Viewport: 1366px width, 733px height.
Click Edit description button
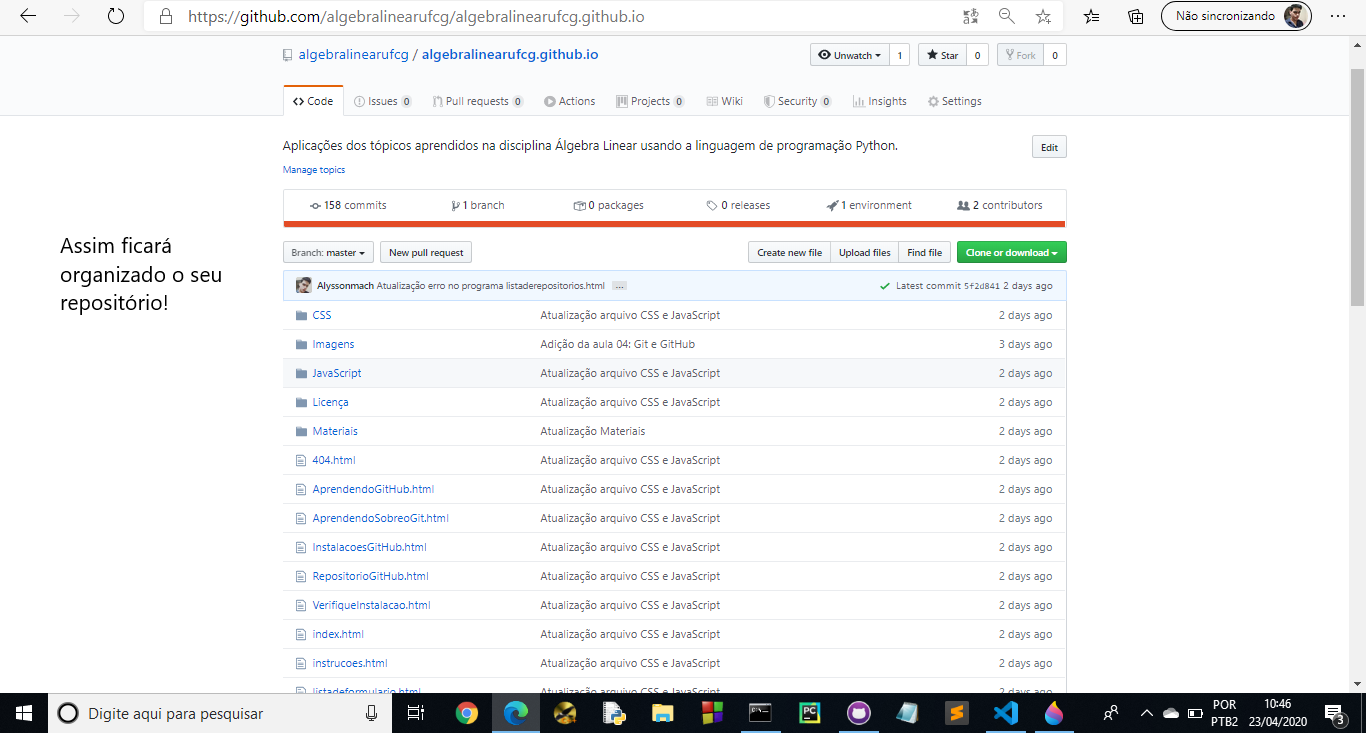point(1049,147)
